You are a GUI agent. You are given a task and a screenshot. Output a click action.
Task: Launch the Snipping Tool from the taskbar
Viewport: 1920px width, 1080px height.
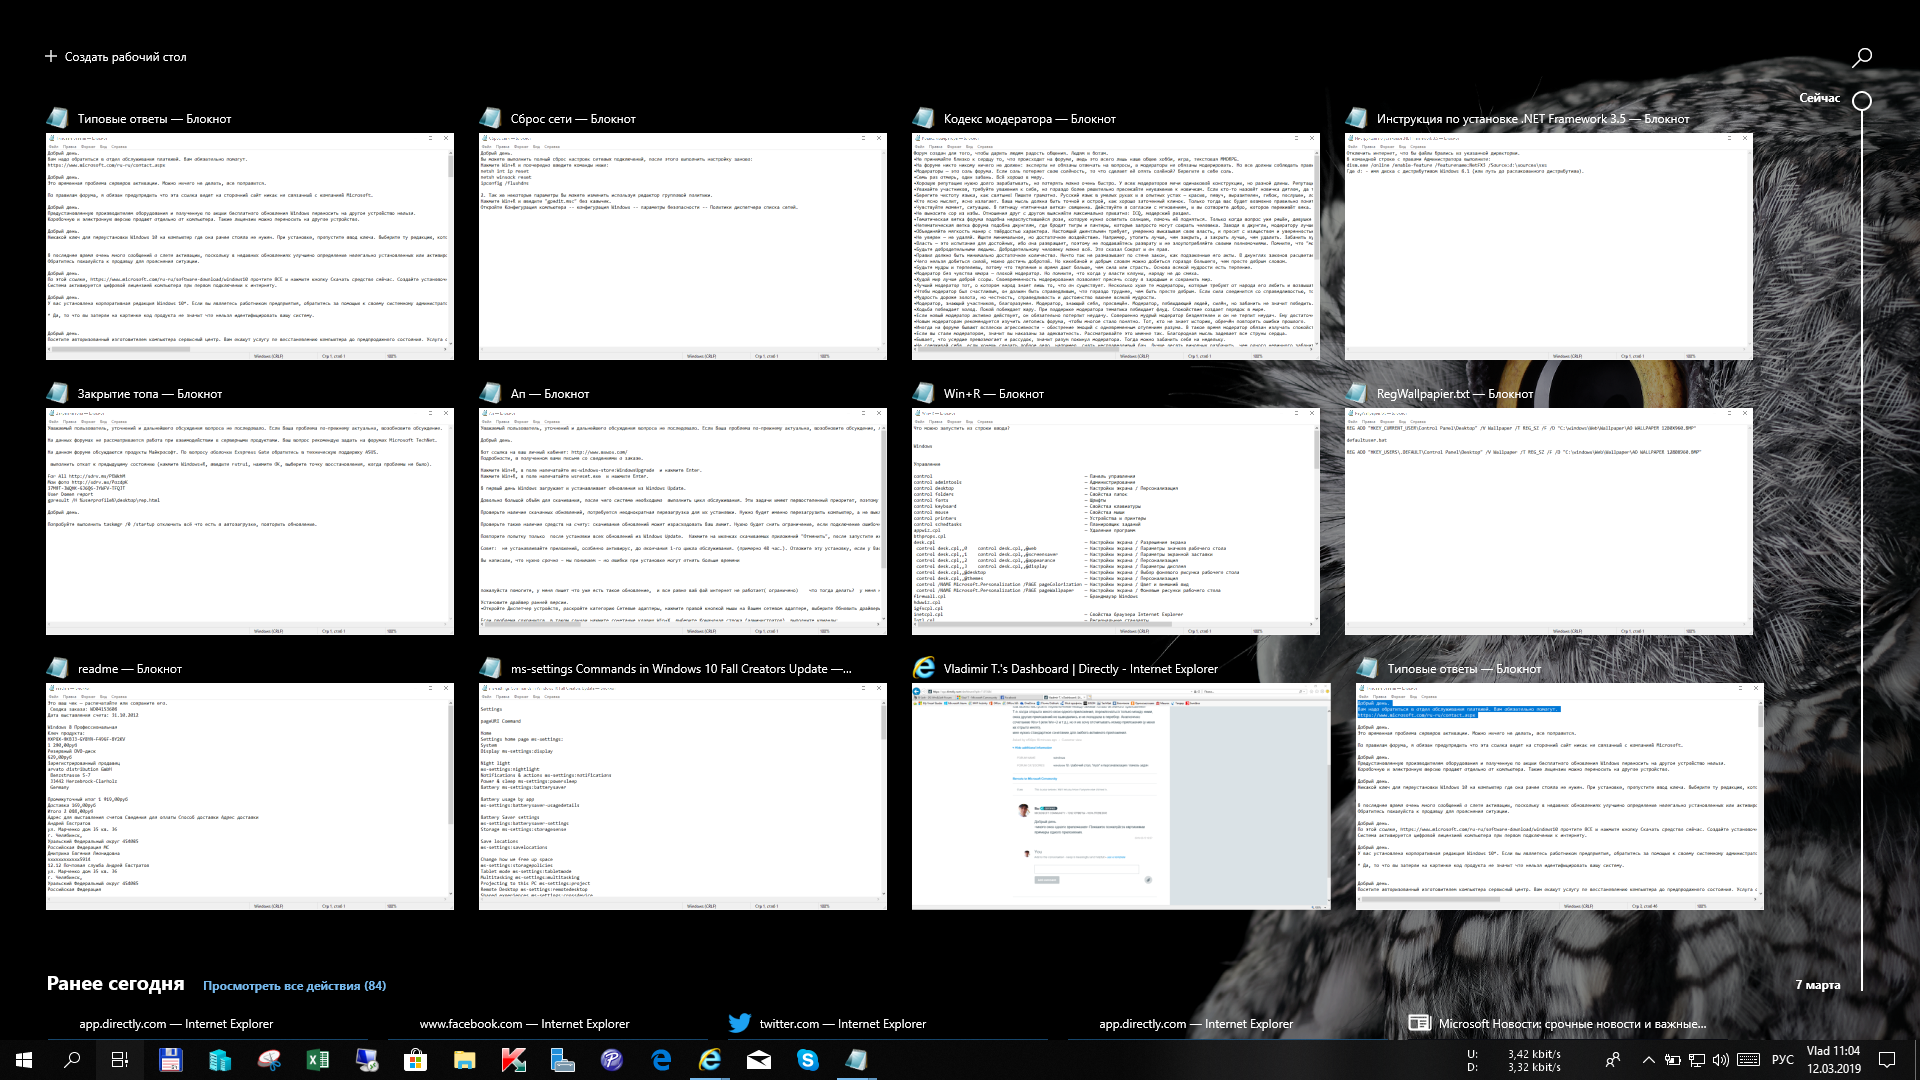pyautogui.click(x=268, y=1060)
